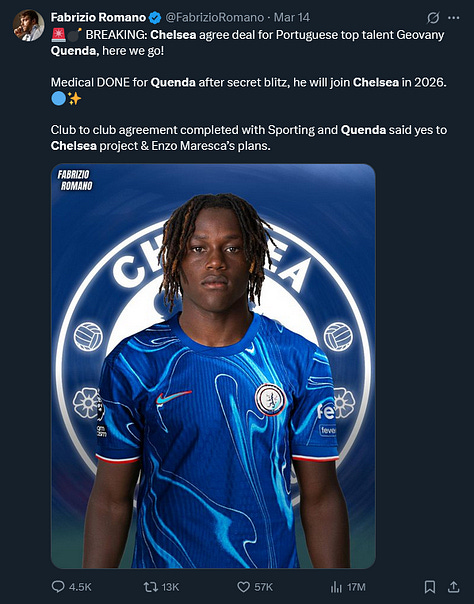Open Fabrizio Romano's profile avatar
This screenshot has width=474, height=604.
[28, 25]
